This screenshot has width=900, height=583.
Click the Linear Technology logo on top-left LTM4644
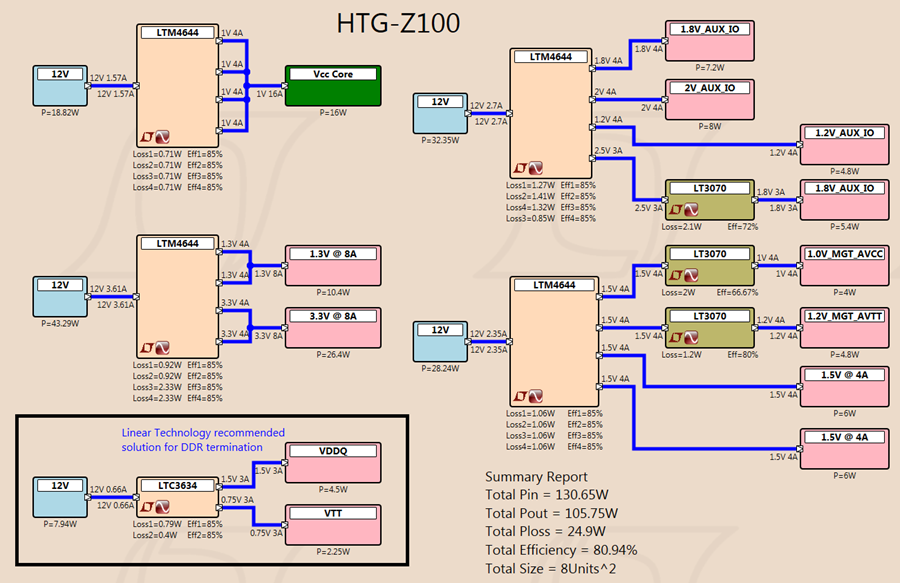point(148,137)
